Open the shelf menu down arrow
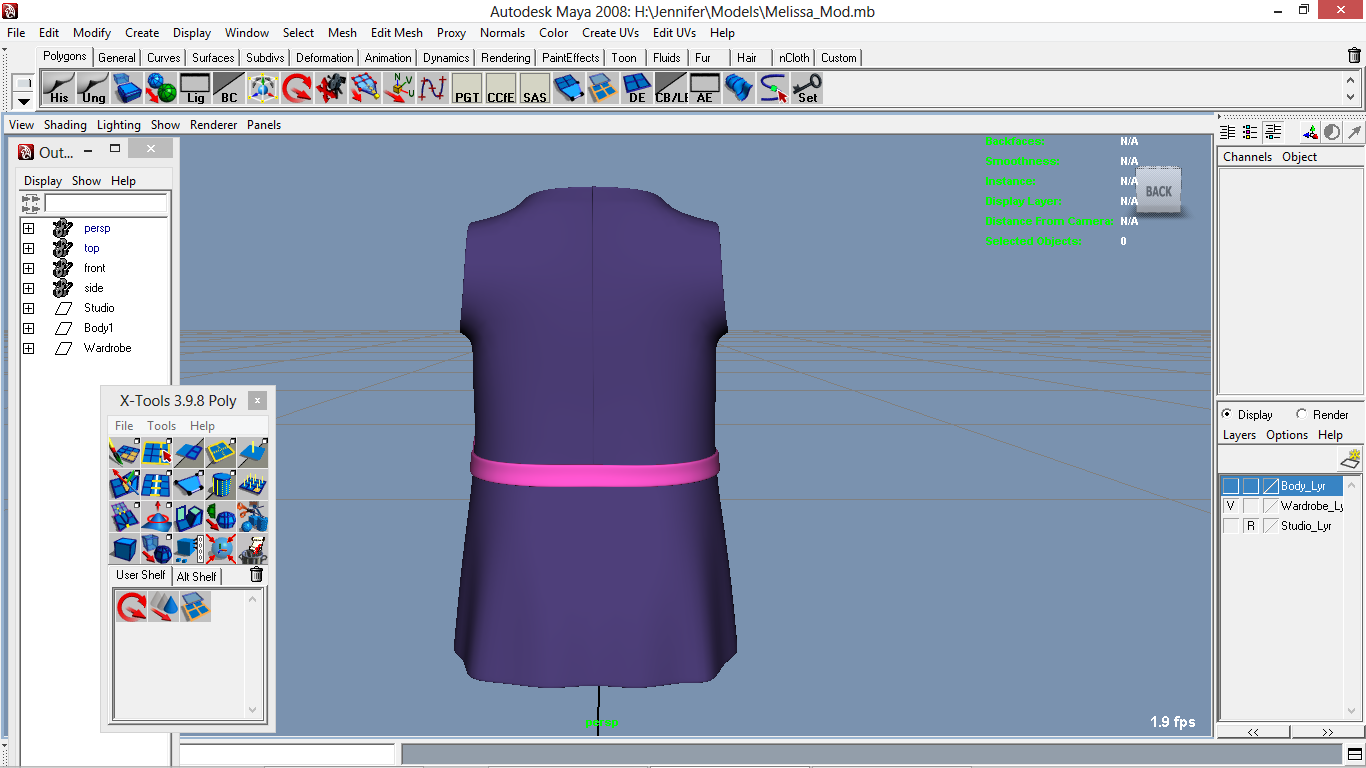Screen dimensions: 1366x768 click(x=24, y=100)
